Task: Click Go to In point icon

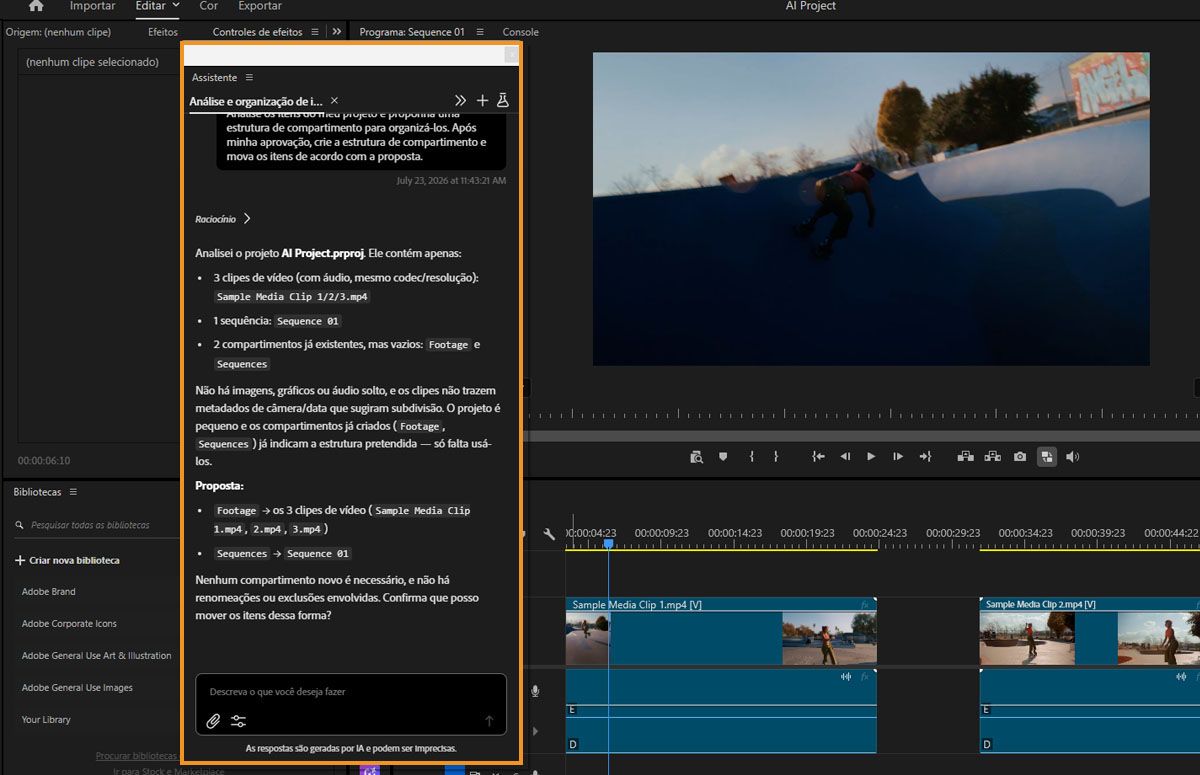Action: (x=819, y=456)
